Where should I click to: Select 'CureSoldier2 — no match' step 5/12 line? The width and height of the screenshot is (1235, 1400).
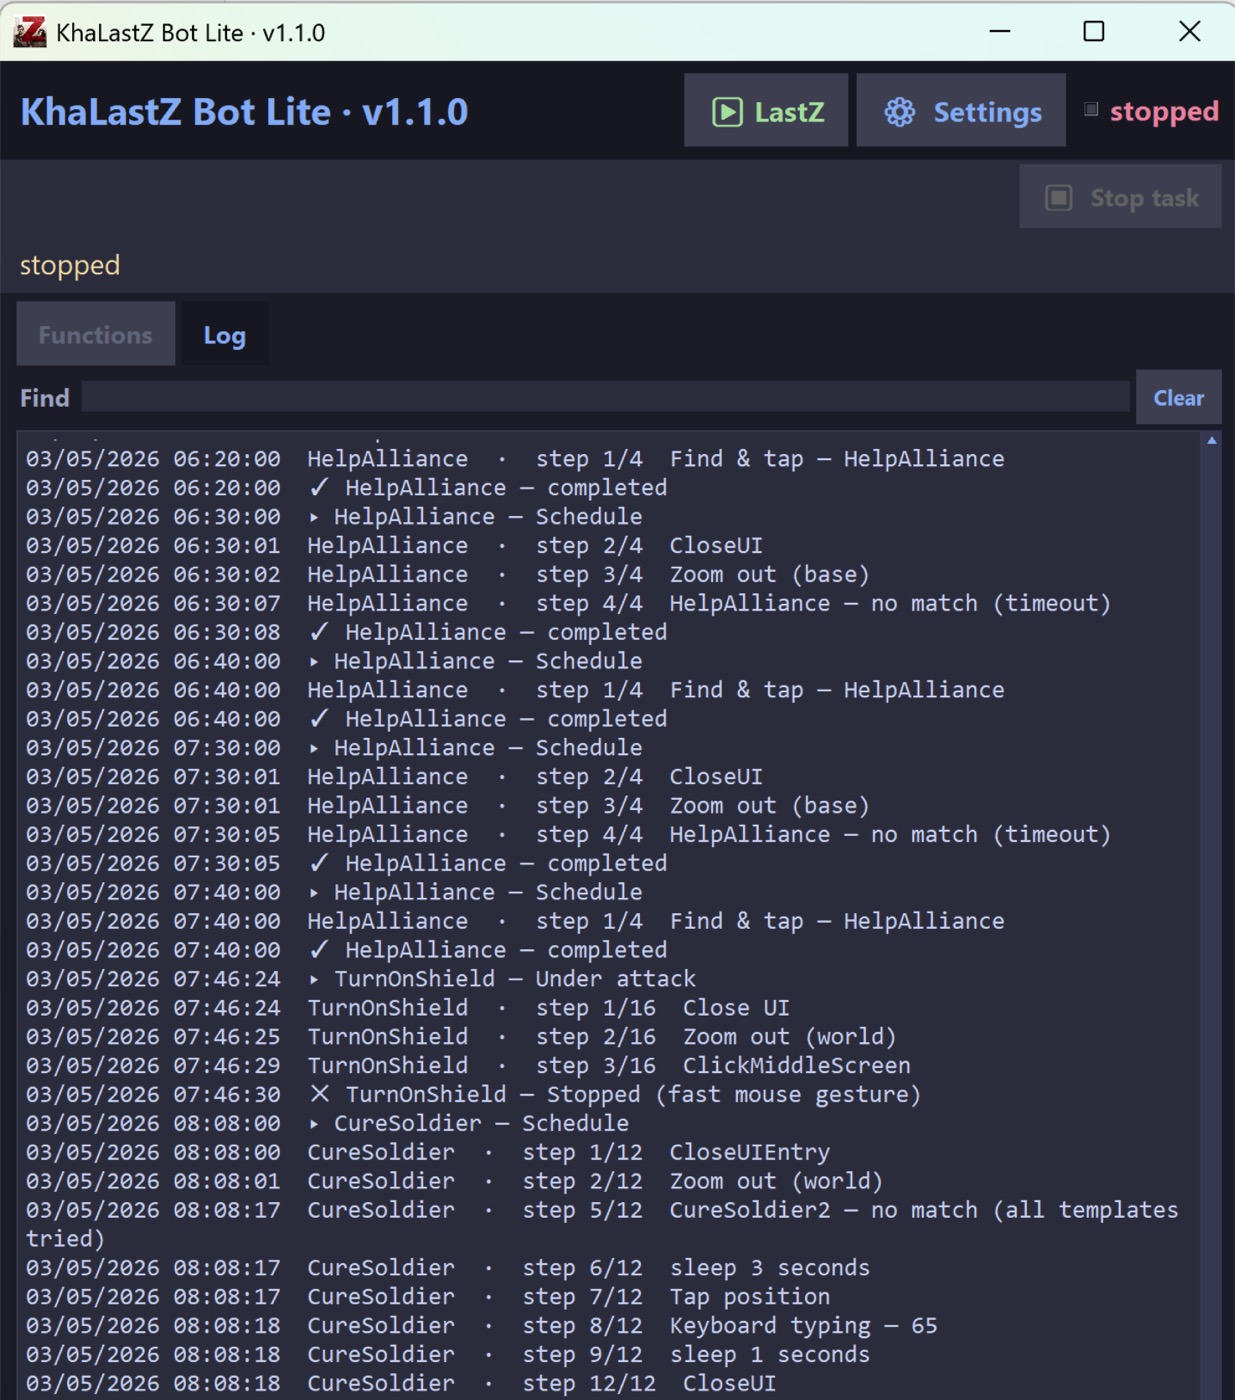click(602, 1225)
